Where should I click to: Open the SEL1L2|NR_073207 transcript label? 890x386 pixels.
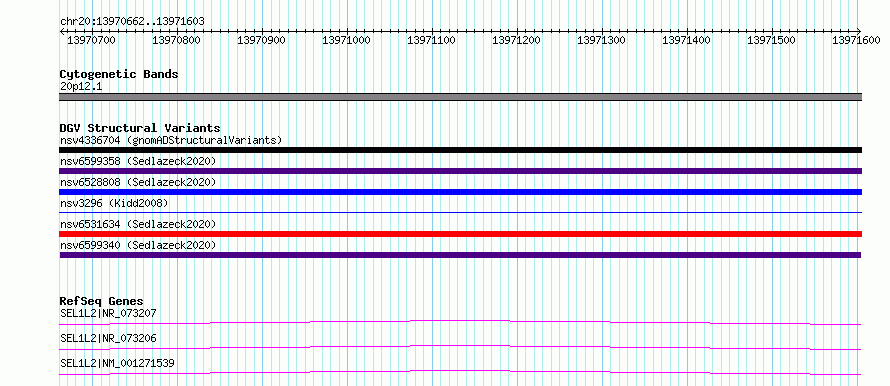108,313
